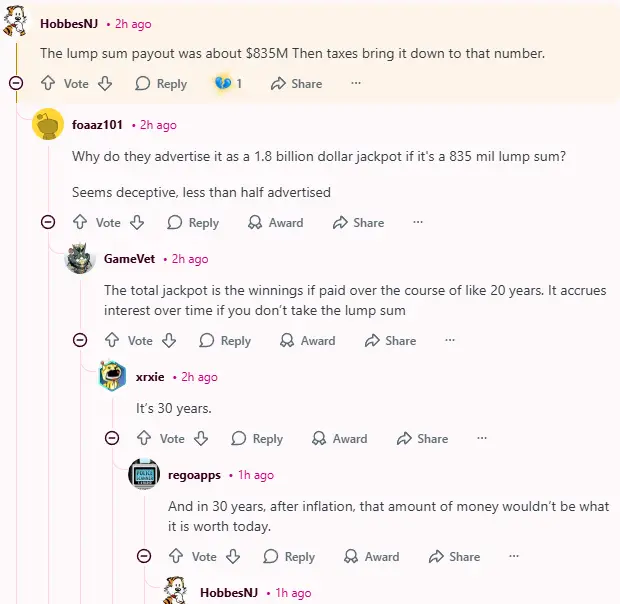Upvote GameVet's comment about the total jackpot
Viewport: 620px width, 604px height.
pyautogui.click(x=112, y=341)
